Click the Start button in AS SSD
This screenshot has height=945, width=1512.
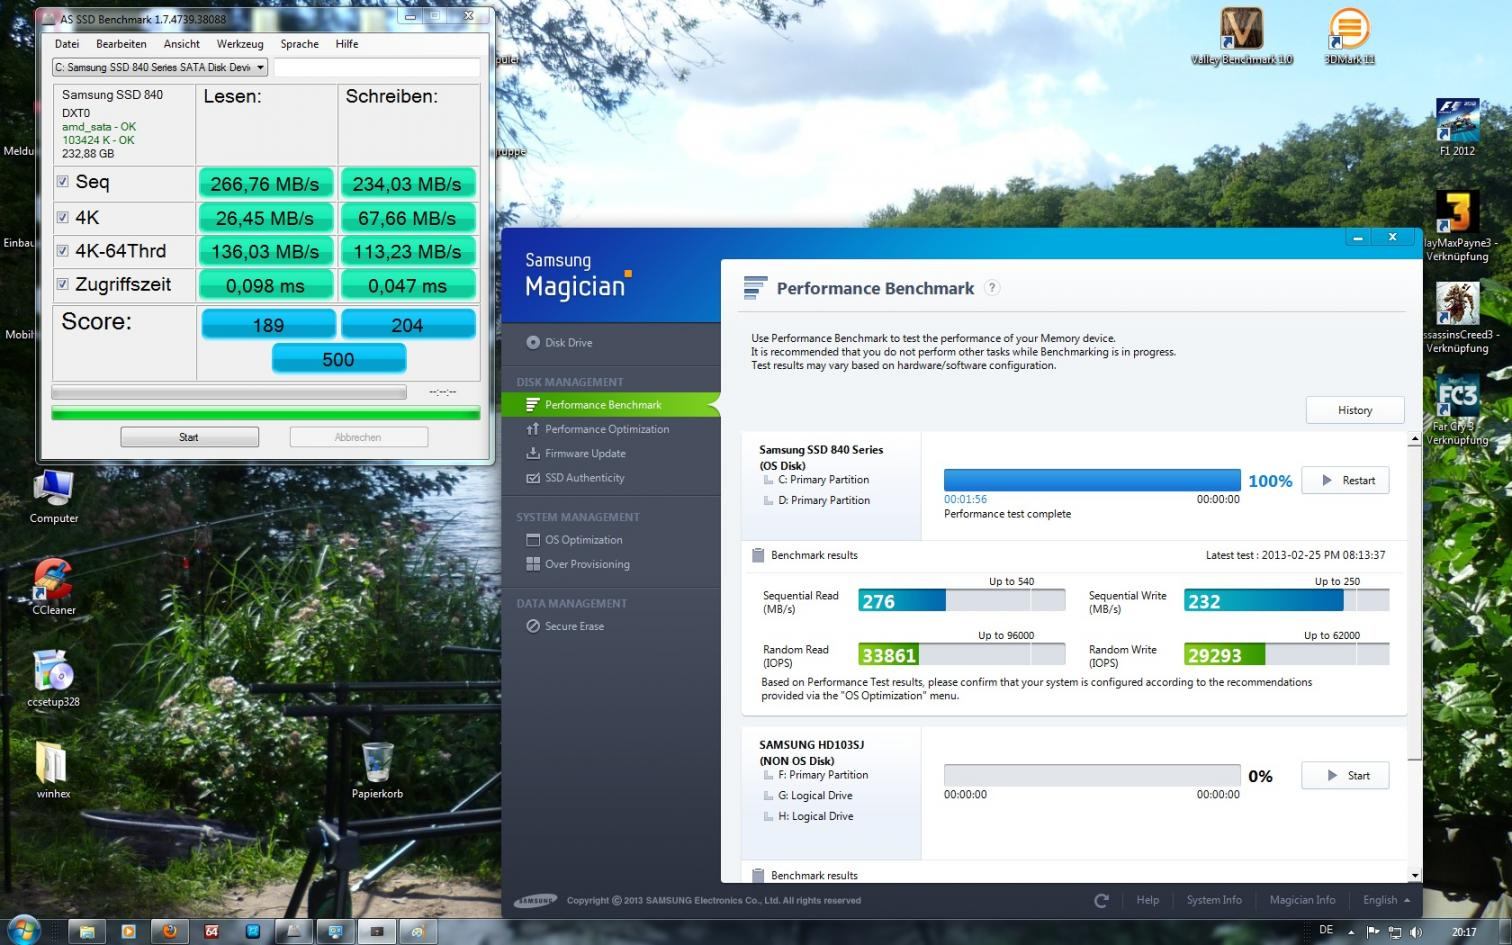coord(189,437)
